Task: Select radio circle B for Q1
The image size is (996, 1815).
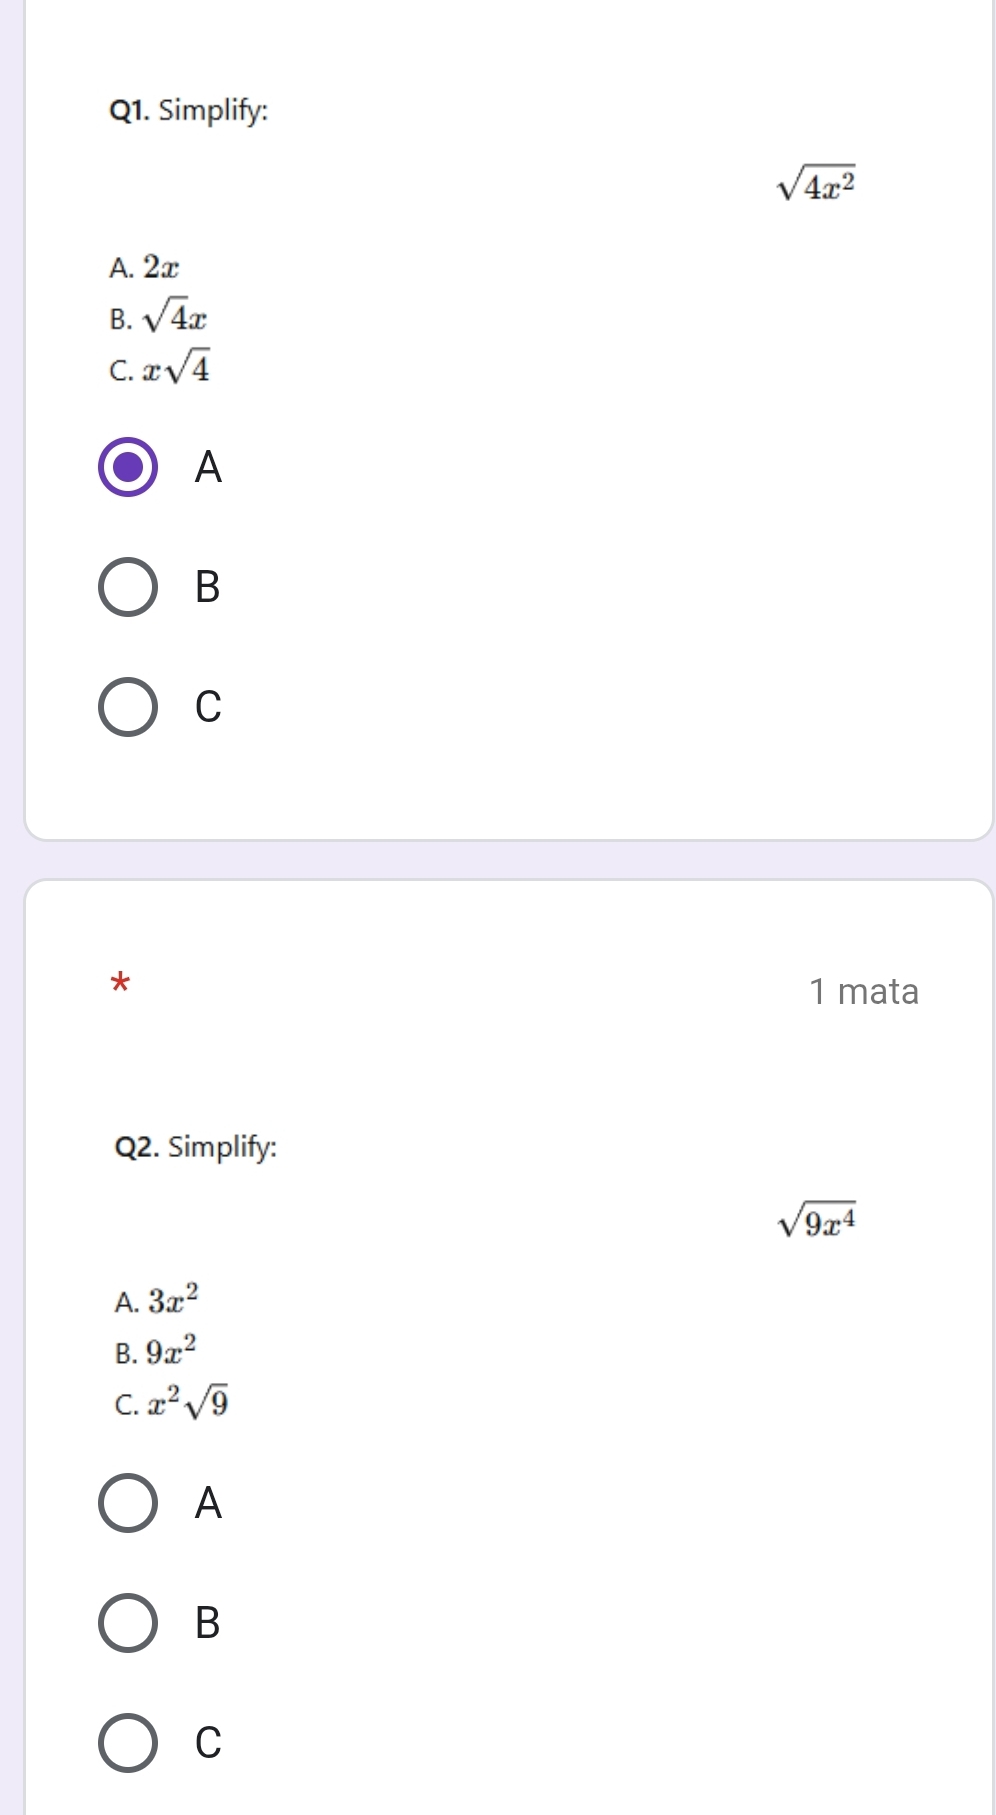Action: coord(128,587)
